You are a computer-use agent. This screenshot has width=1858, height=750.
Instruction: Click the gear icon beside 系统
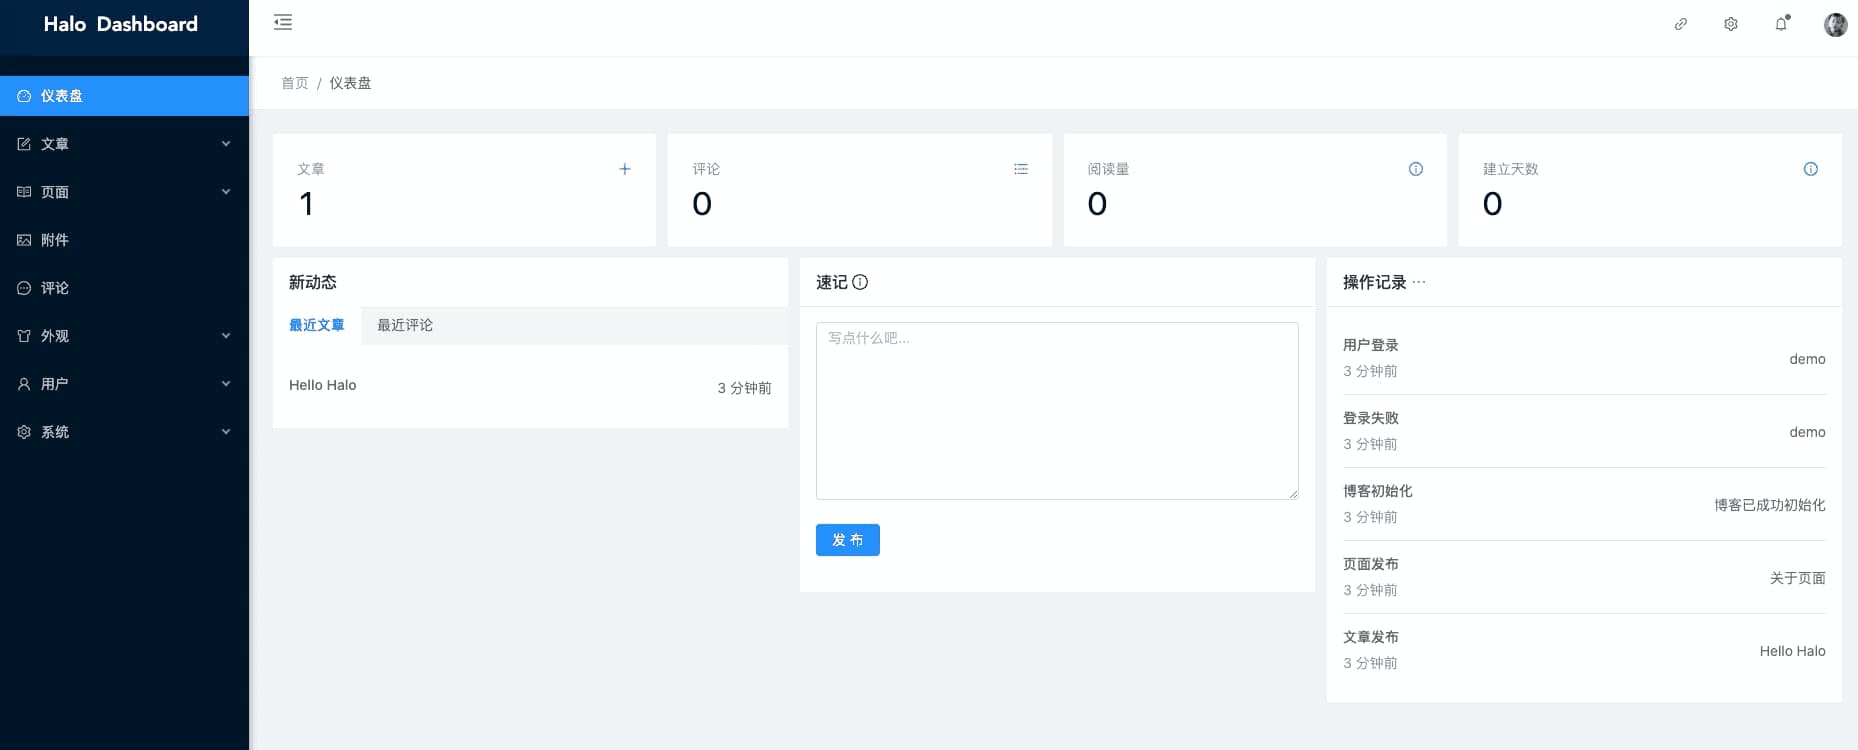[x=24, y=432]
